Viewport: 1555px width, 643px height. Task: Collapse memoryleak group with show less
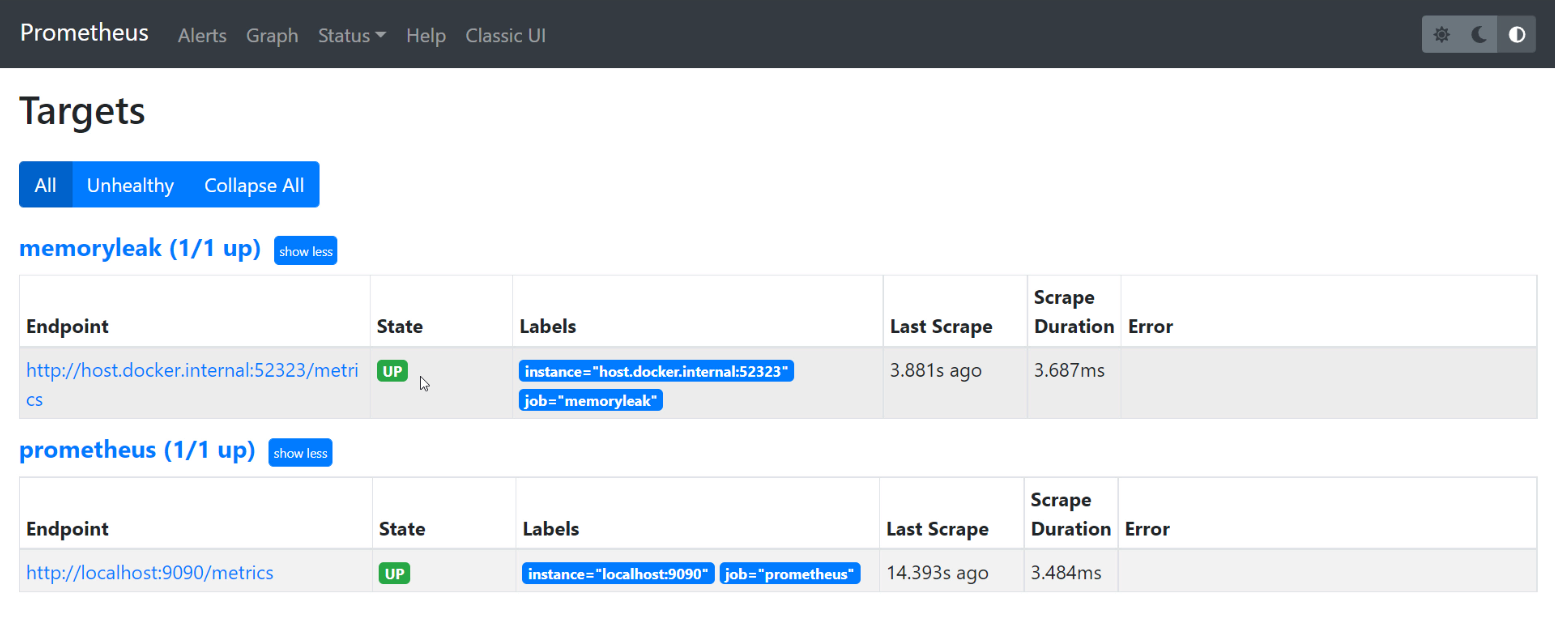point(305,251)
